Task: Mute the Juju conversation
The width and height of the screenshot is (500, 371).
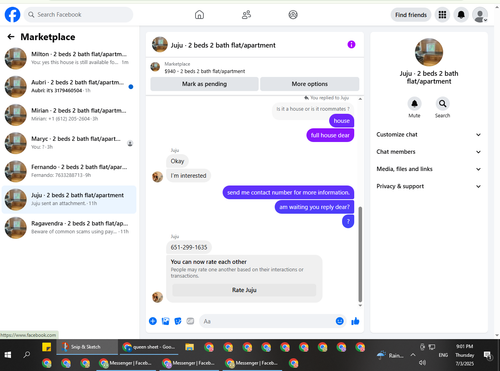Action: coord(414,104)
